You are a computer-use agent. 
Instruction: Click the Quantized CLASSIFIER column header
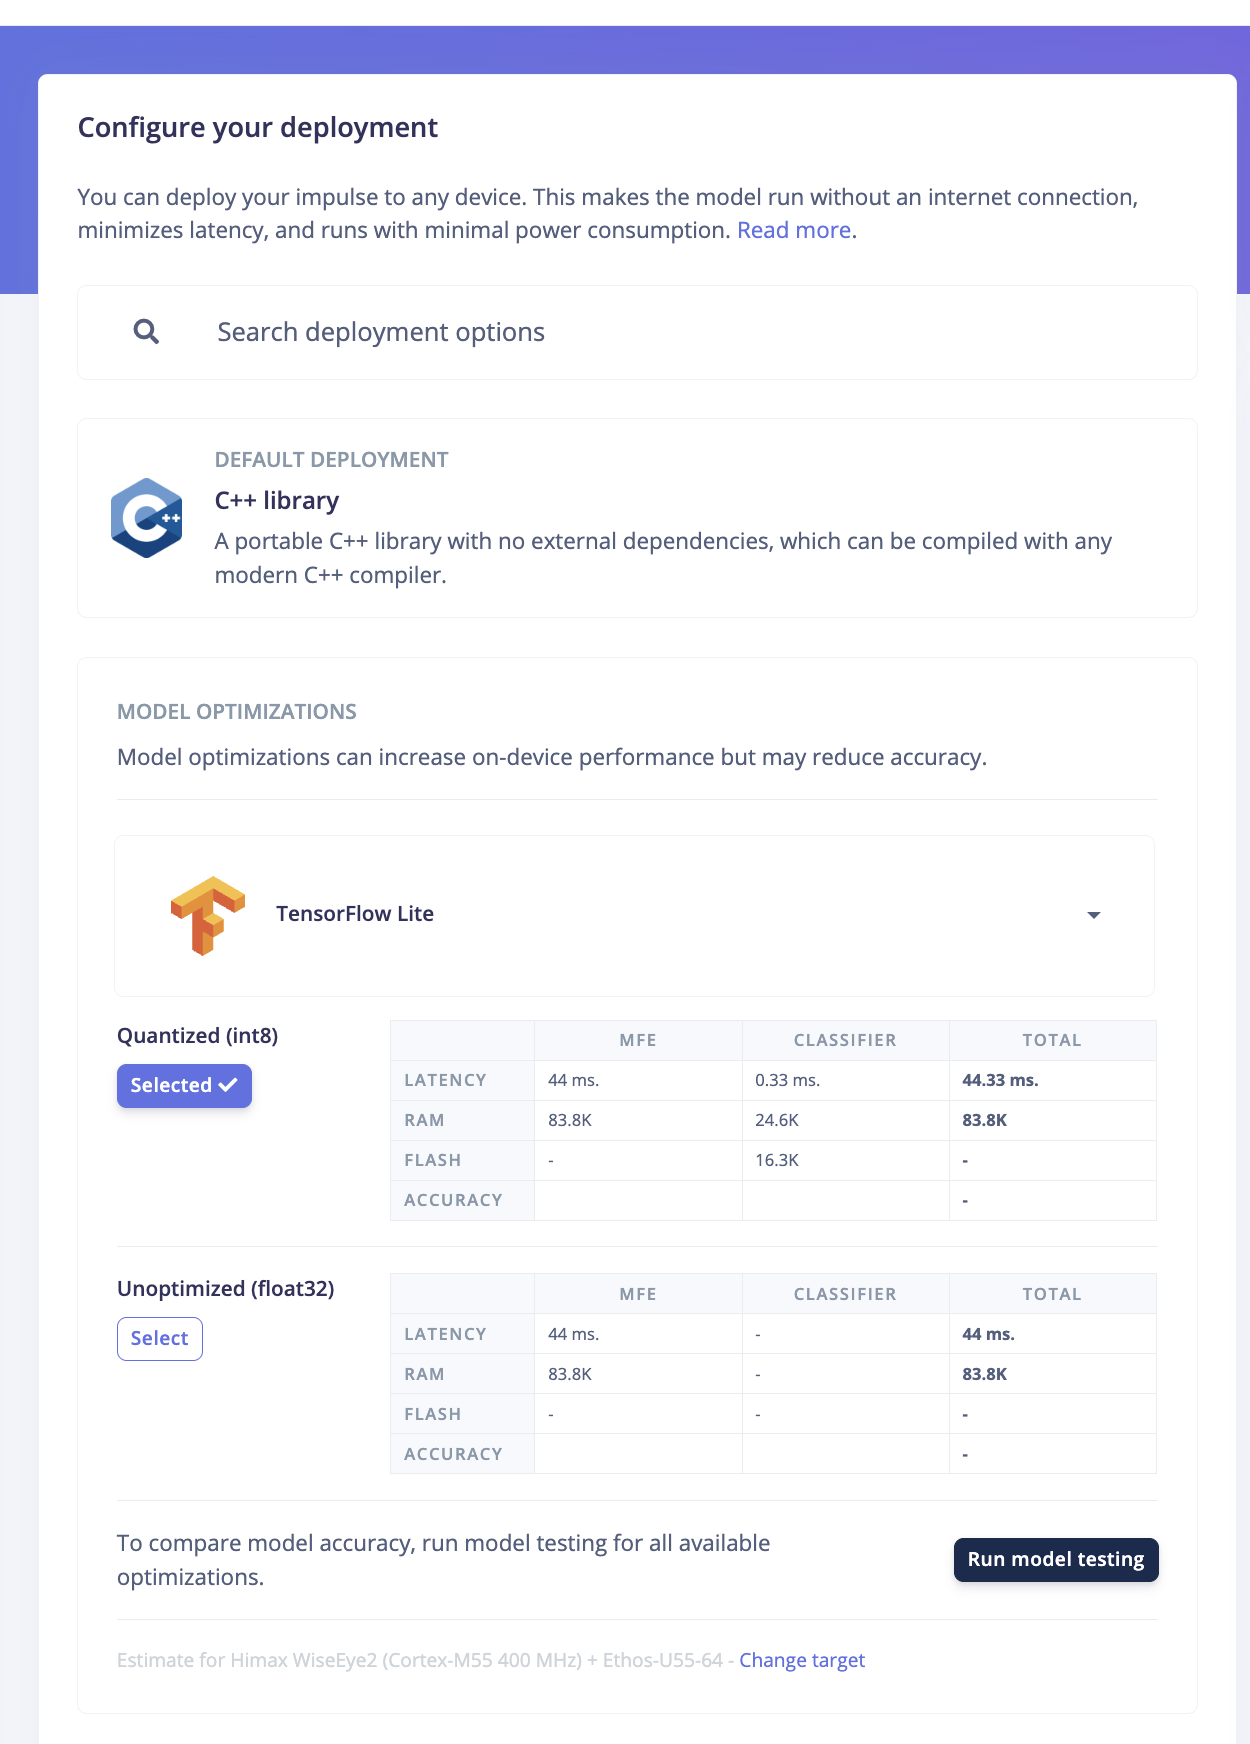[845, 1040]
